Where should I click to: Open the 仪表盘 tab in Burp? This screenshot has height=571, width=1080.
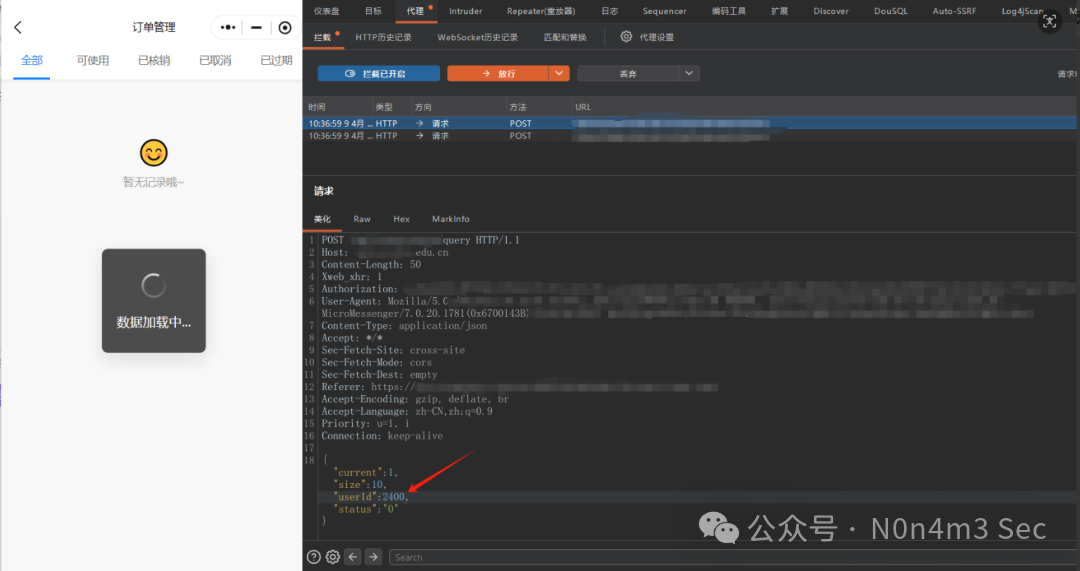[x=326, y=11]
